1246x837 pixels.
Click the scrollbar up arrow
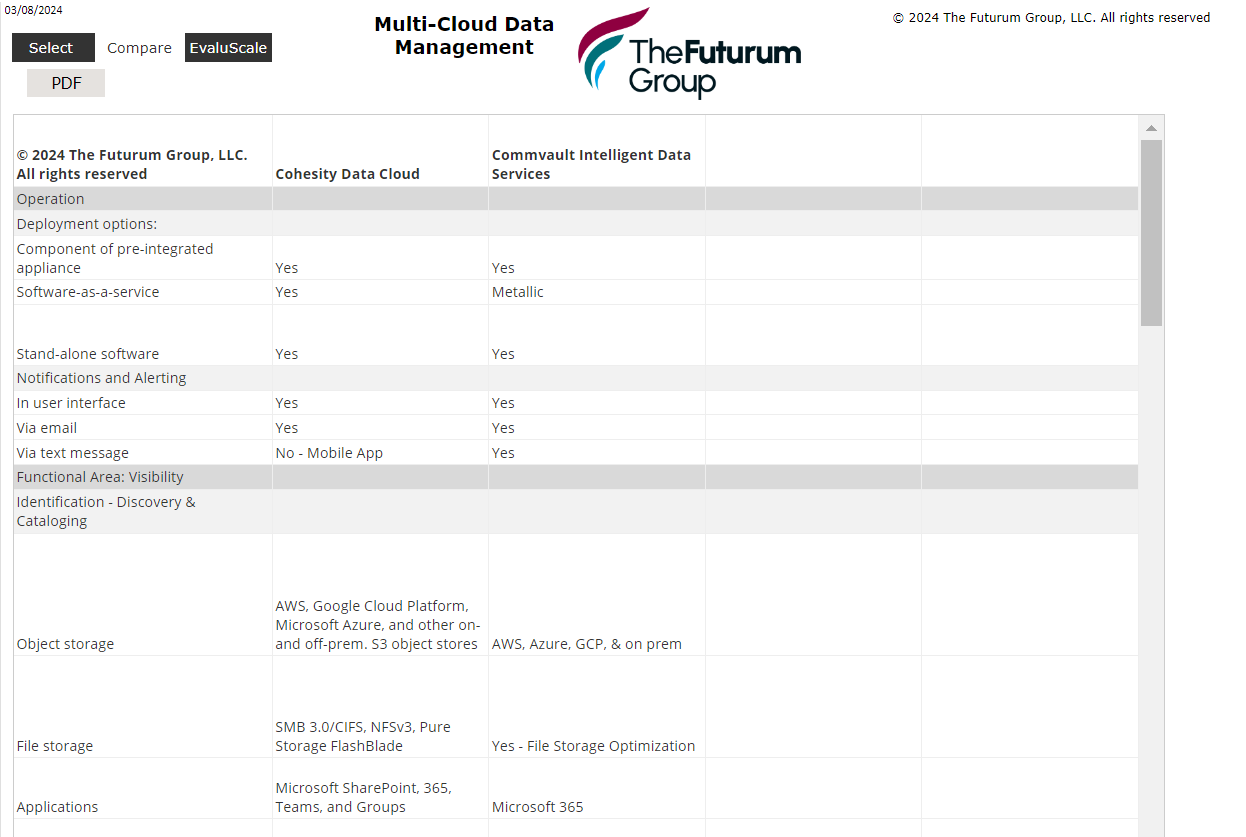pos(1151,126)
